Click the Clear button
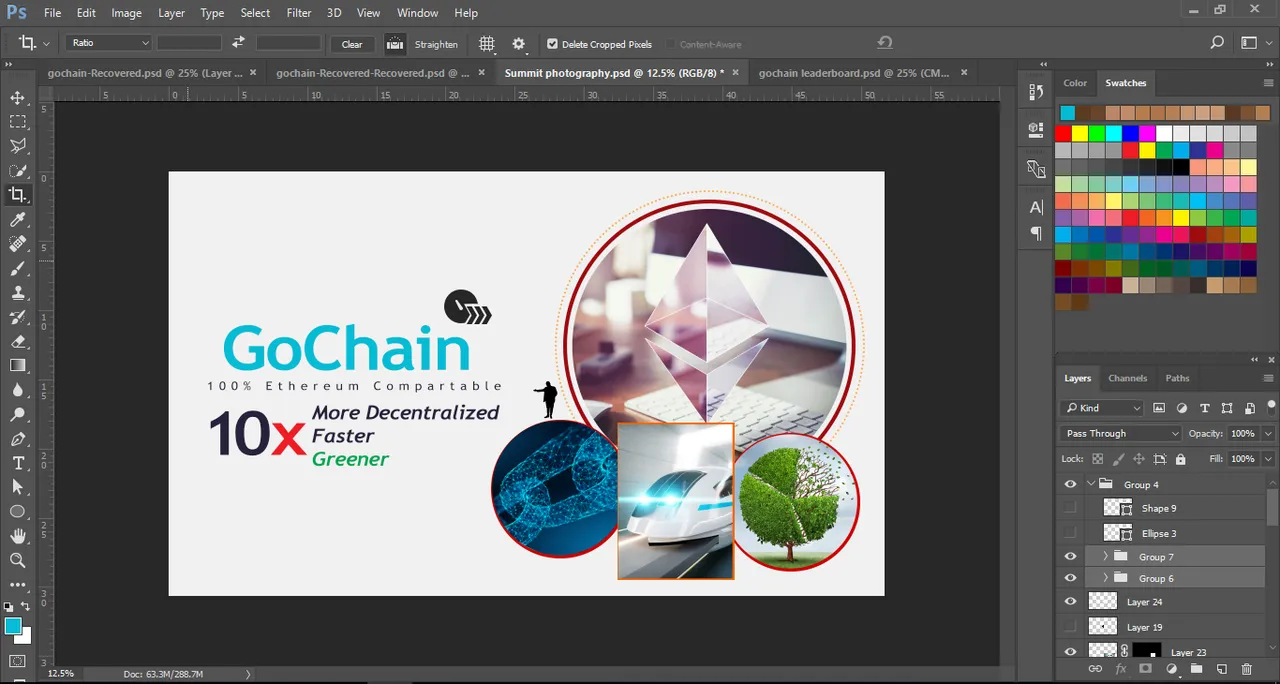 [352, 44]
